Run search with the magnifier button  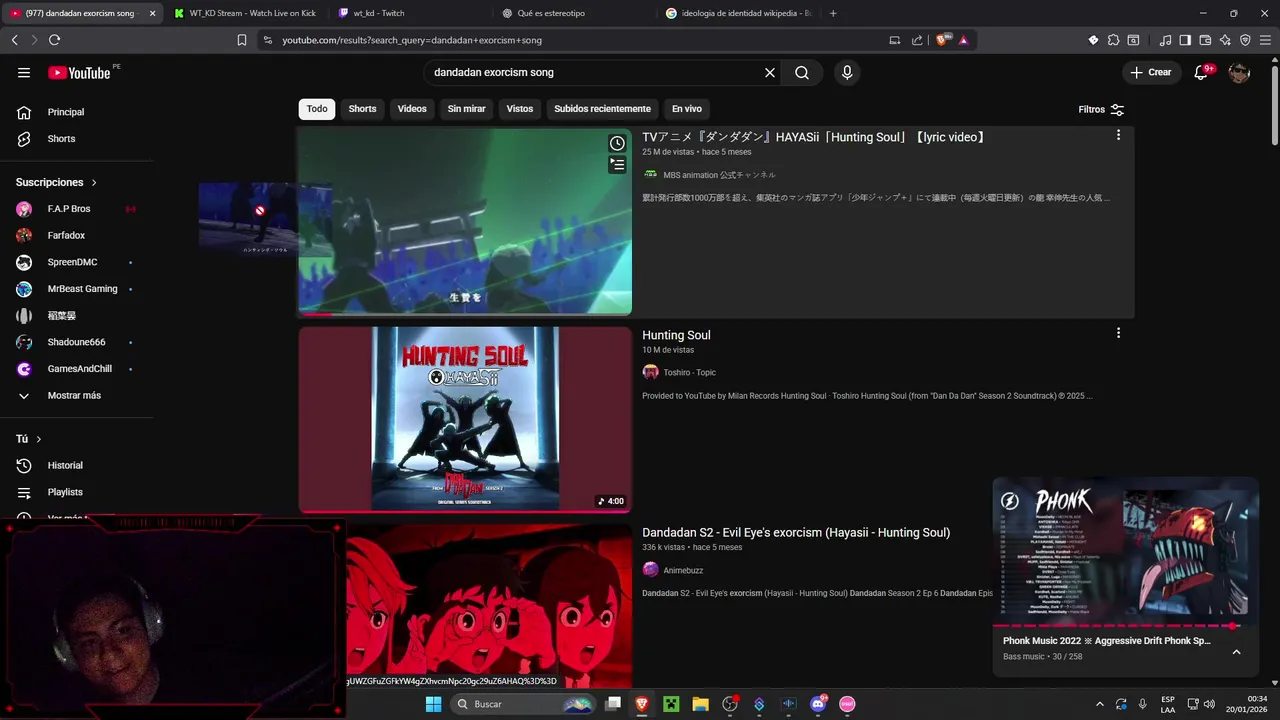click(x=802, y=72)
